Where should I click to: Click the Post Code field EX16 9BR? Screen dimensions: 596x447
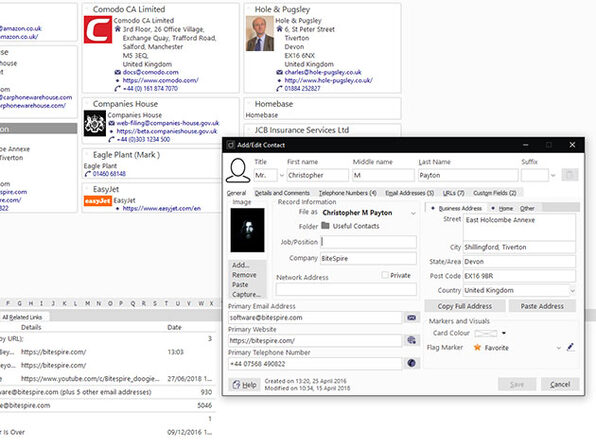[519, 276]
